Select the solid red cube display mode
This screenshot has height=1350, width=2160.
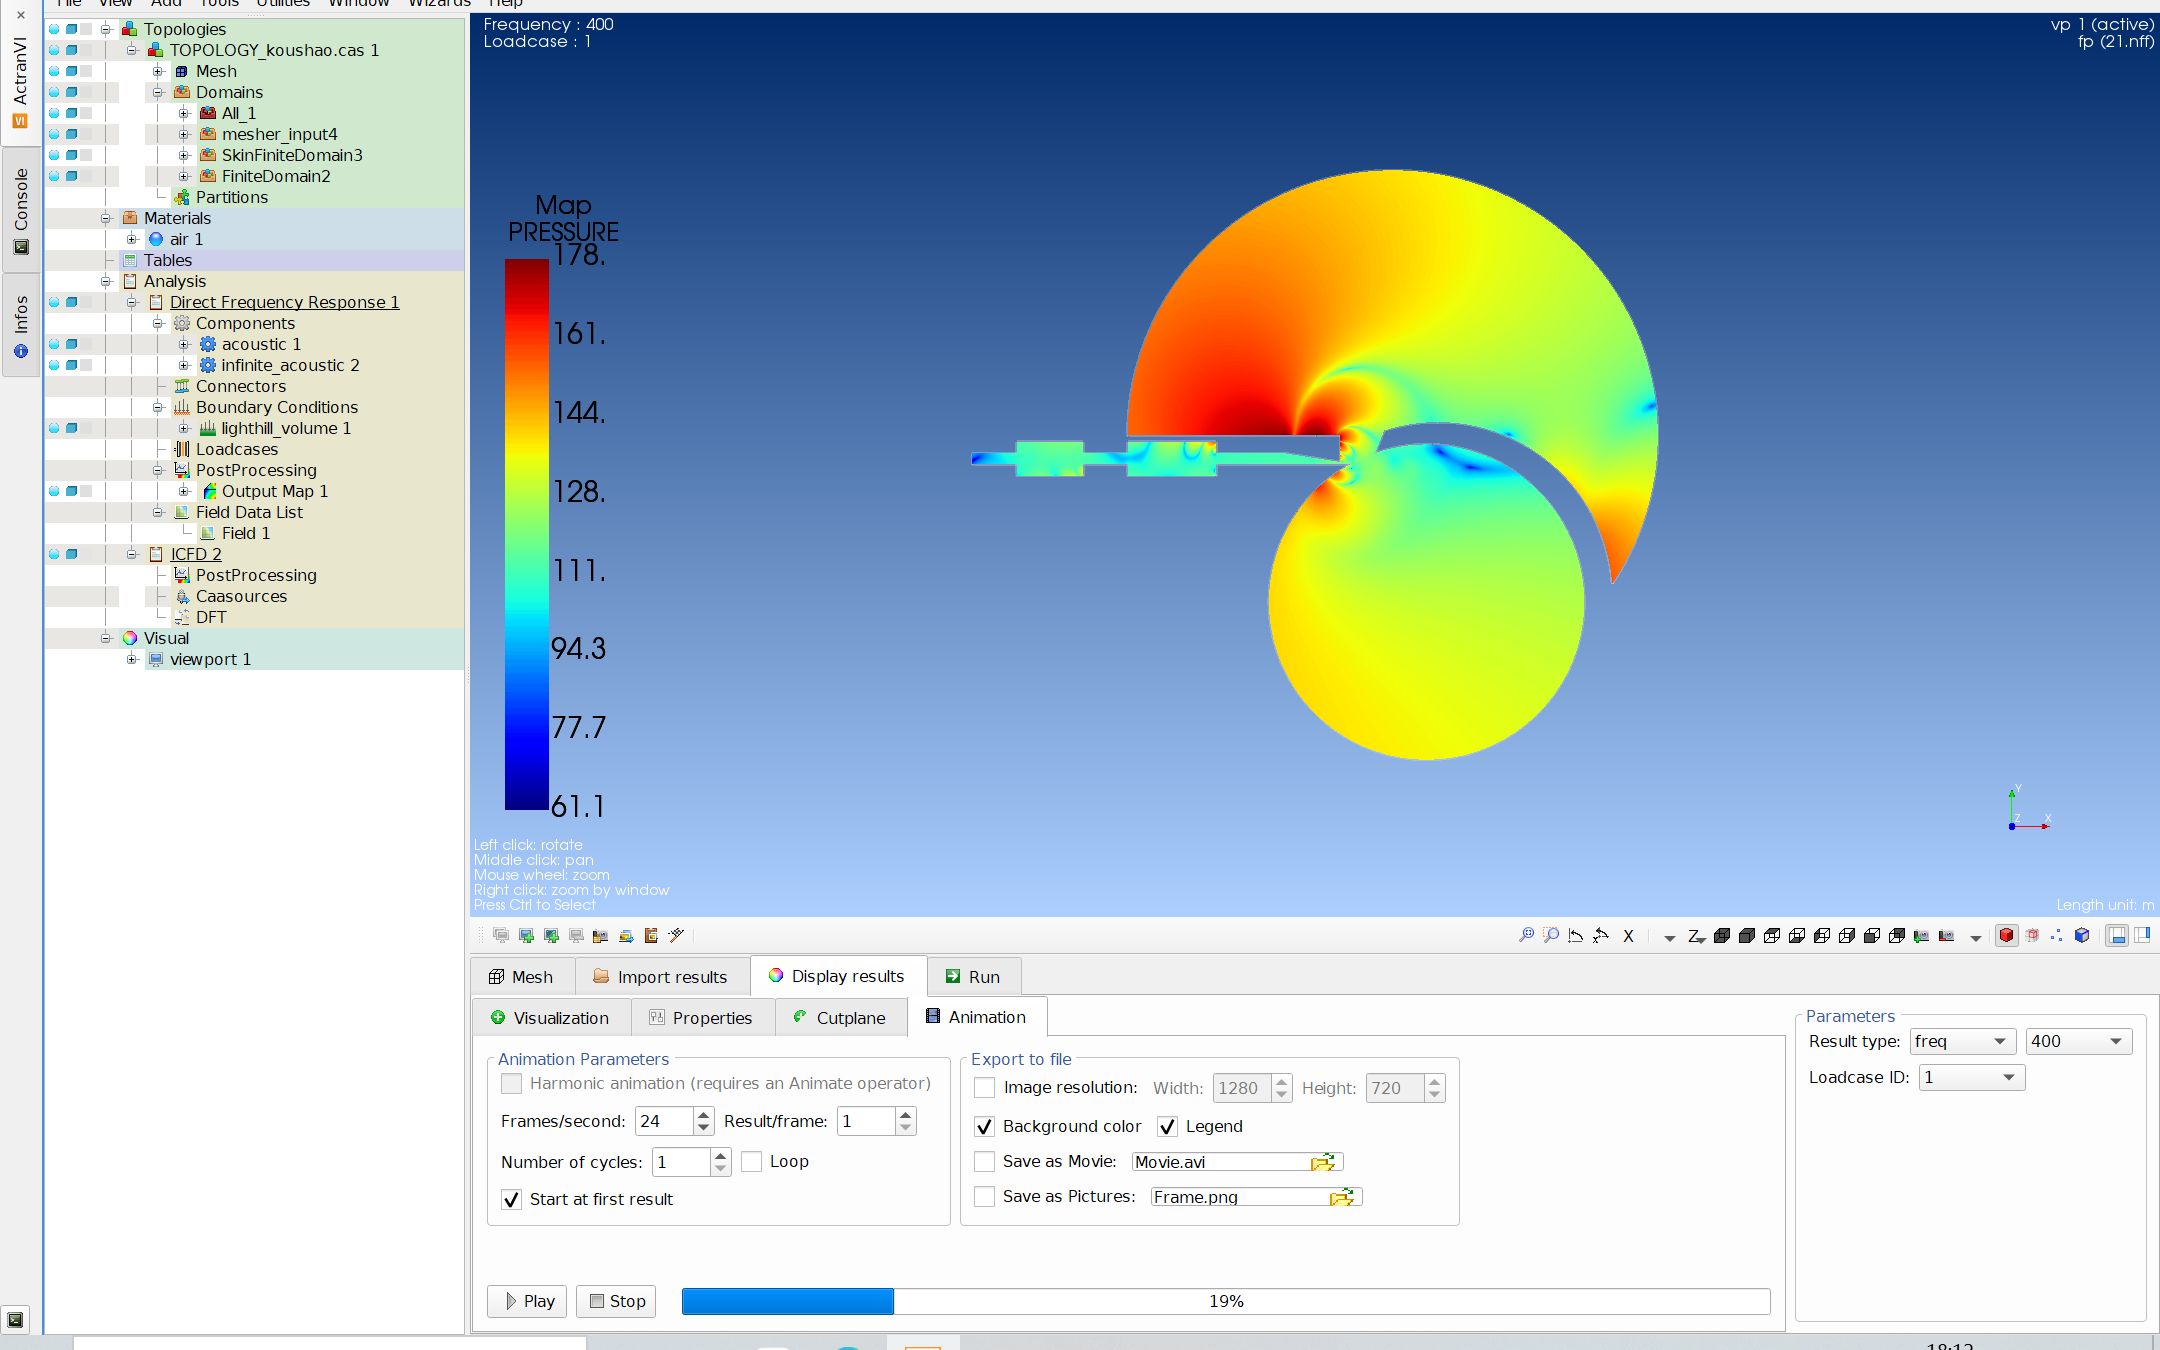(x=2006, y=936)
